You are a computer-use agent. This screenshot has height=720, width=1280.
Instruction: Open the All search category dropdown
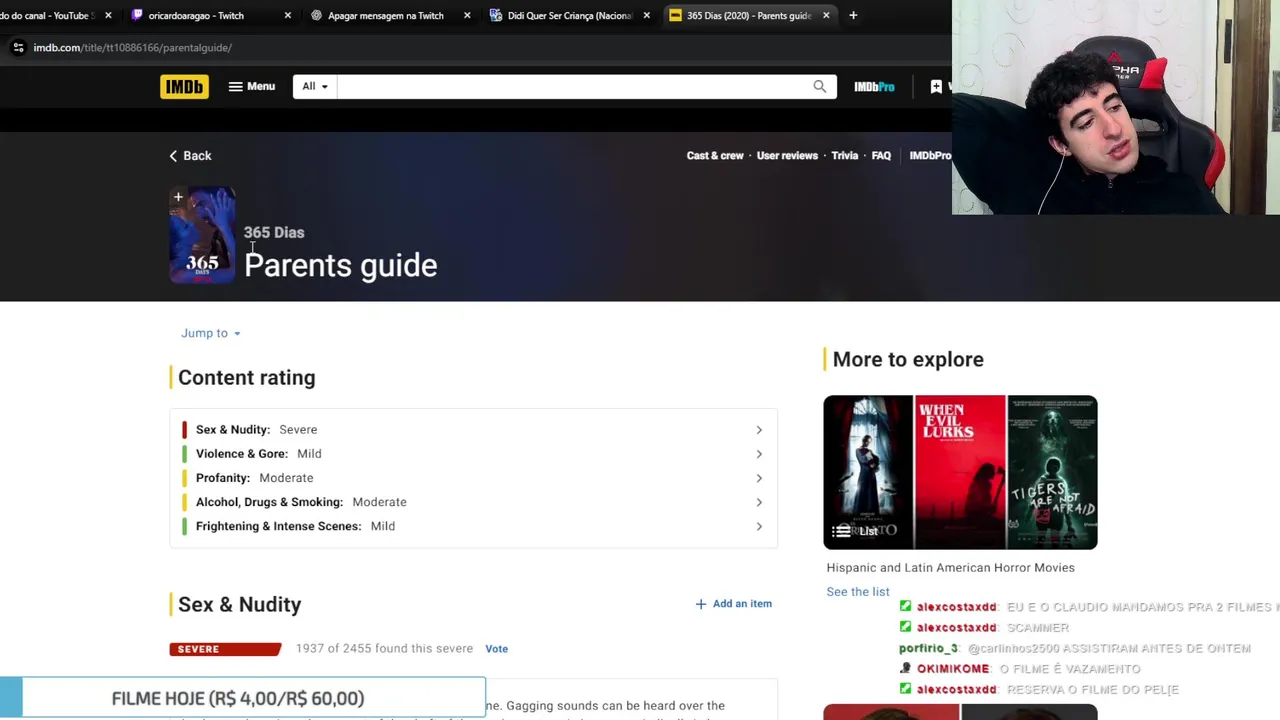pyautogui.click(x=315, y=86)
